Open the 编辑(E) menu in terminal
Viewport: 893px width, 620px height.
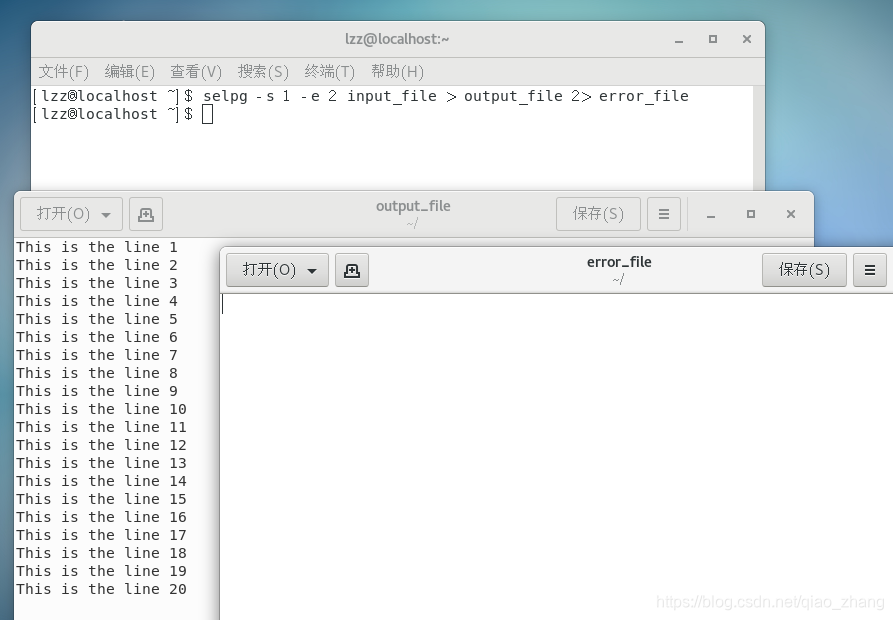[x=130, y=72]
